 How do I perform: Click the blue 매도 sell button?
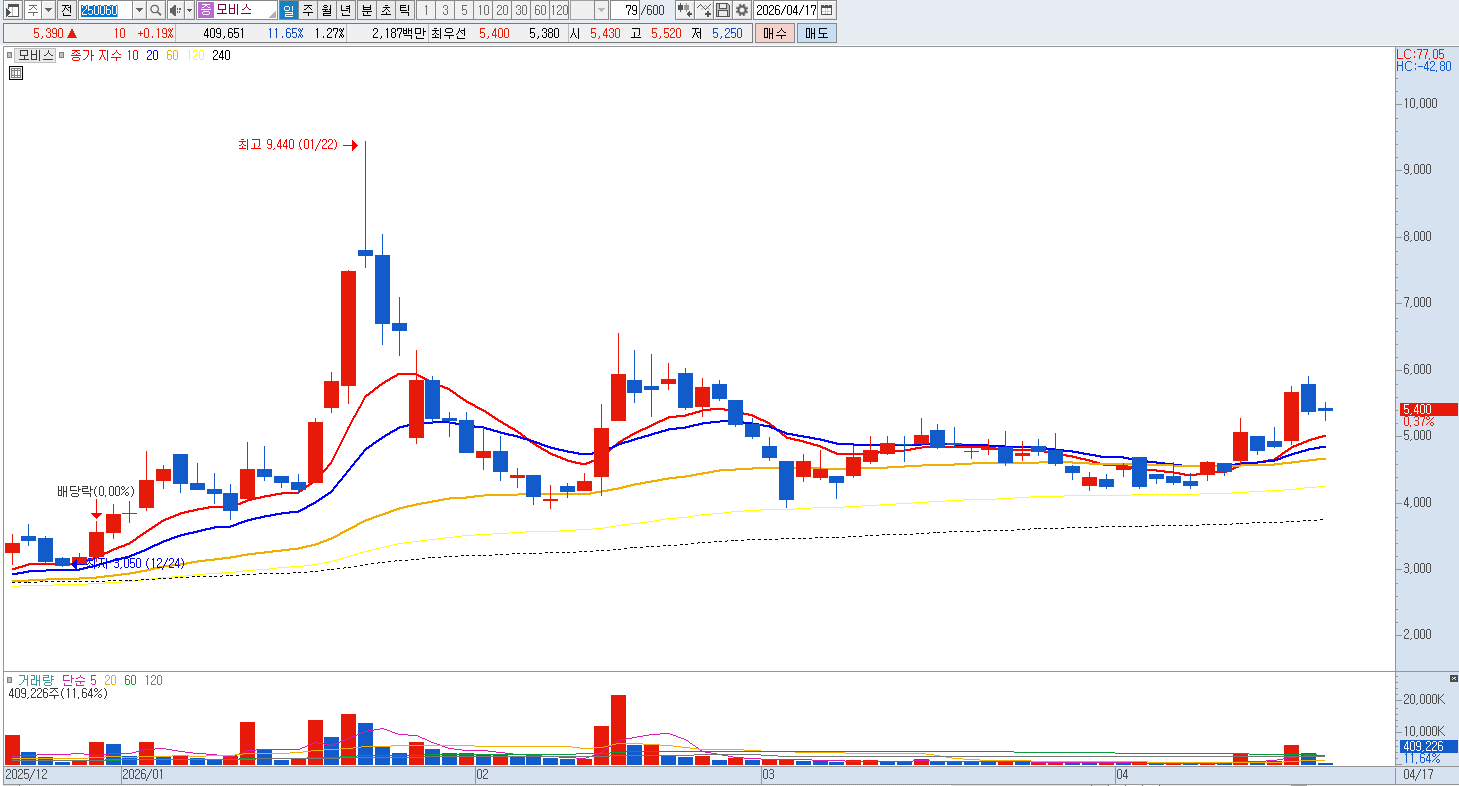click(817, 33)
